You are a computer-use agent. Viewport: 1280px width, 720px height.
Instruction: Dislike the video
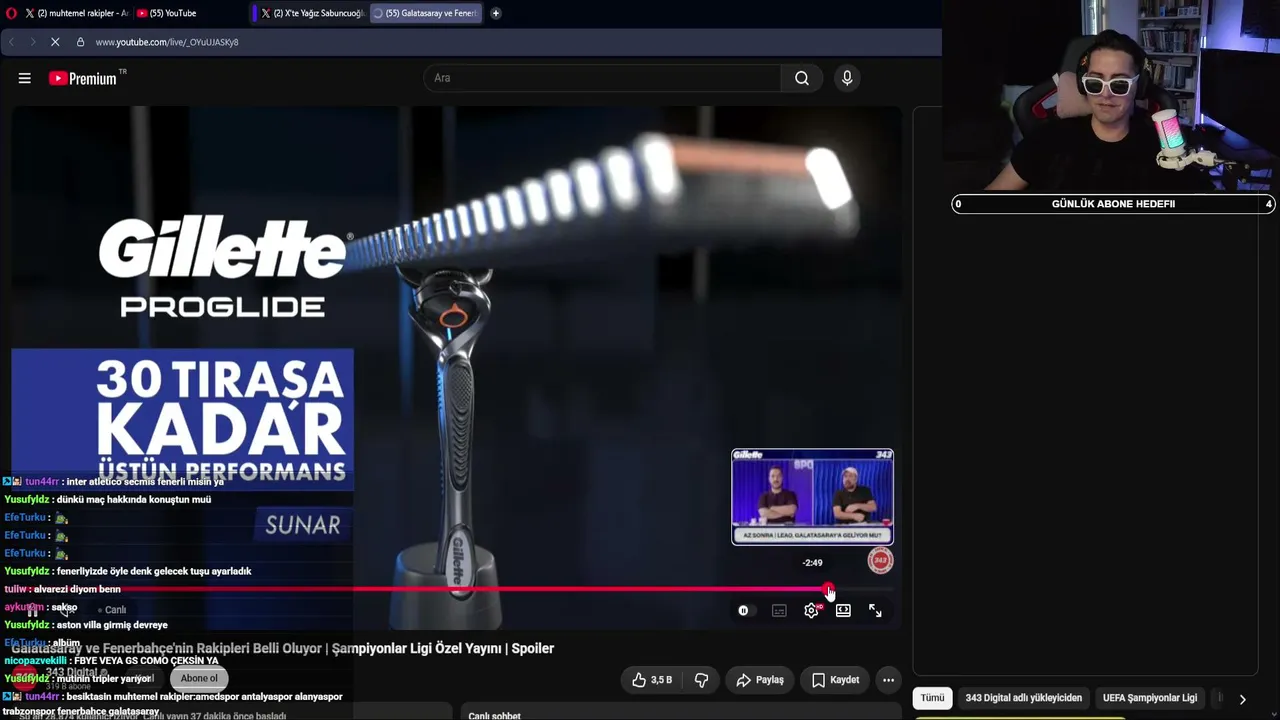pos(701,680)
